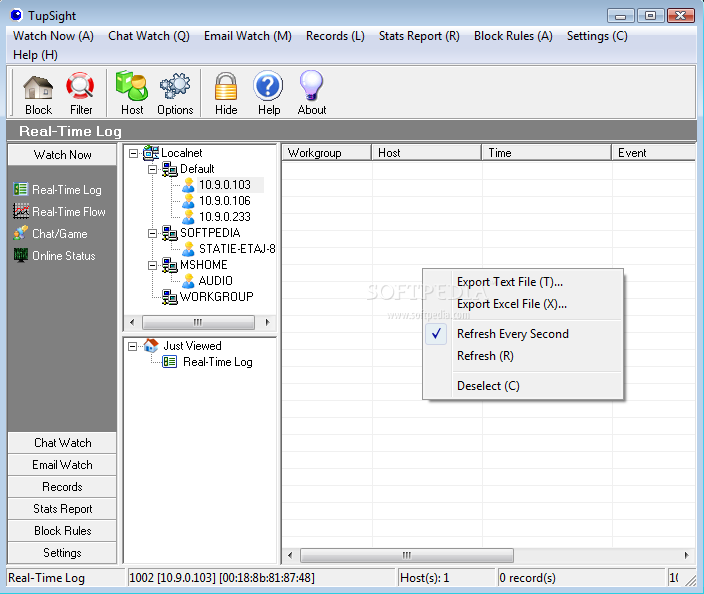Viewport: 704px width, 594px height.
Task: Open Help question mark toolbar icon
Action: pos(268,93)
